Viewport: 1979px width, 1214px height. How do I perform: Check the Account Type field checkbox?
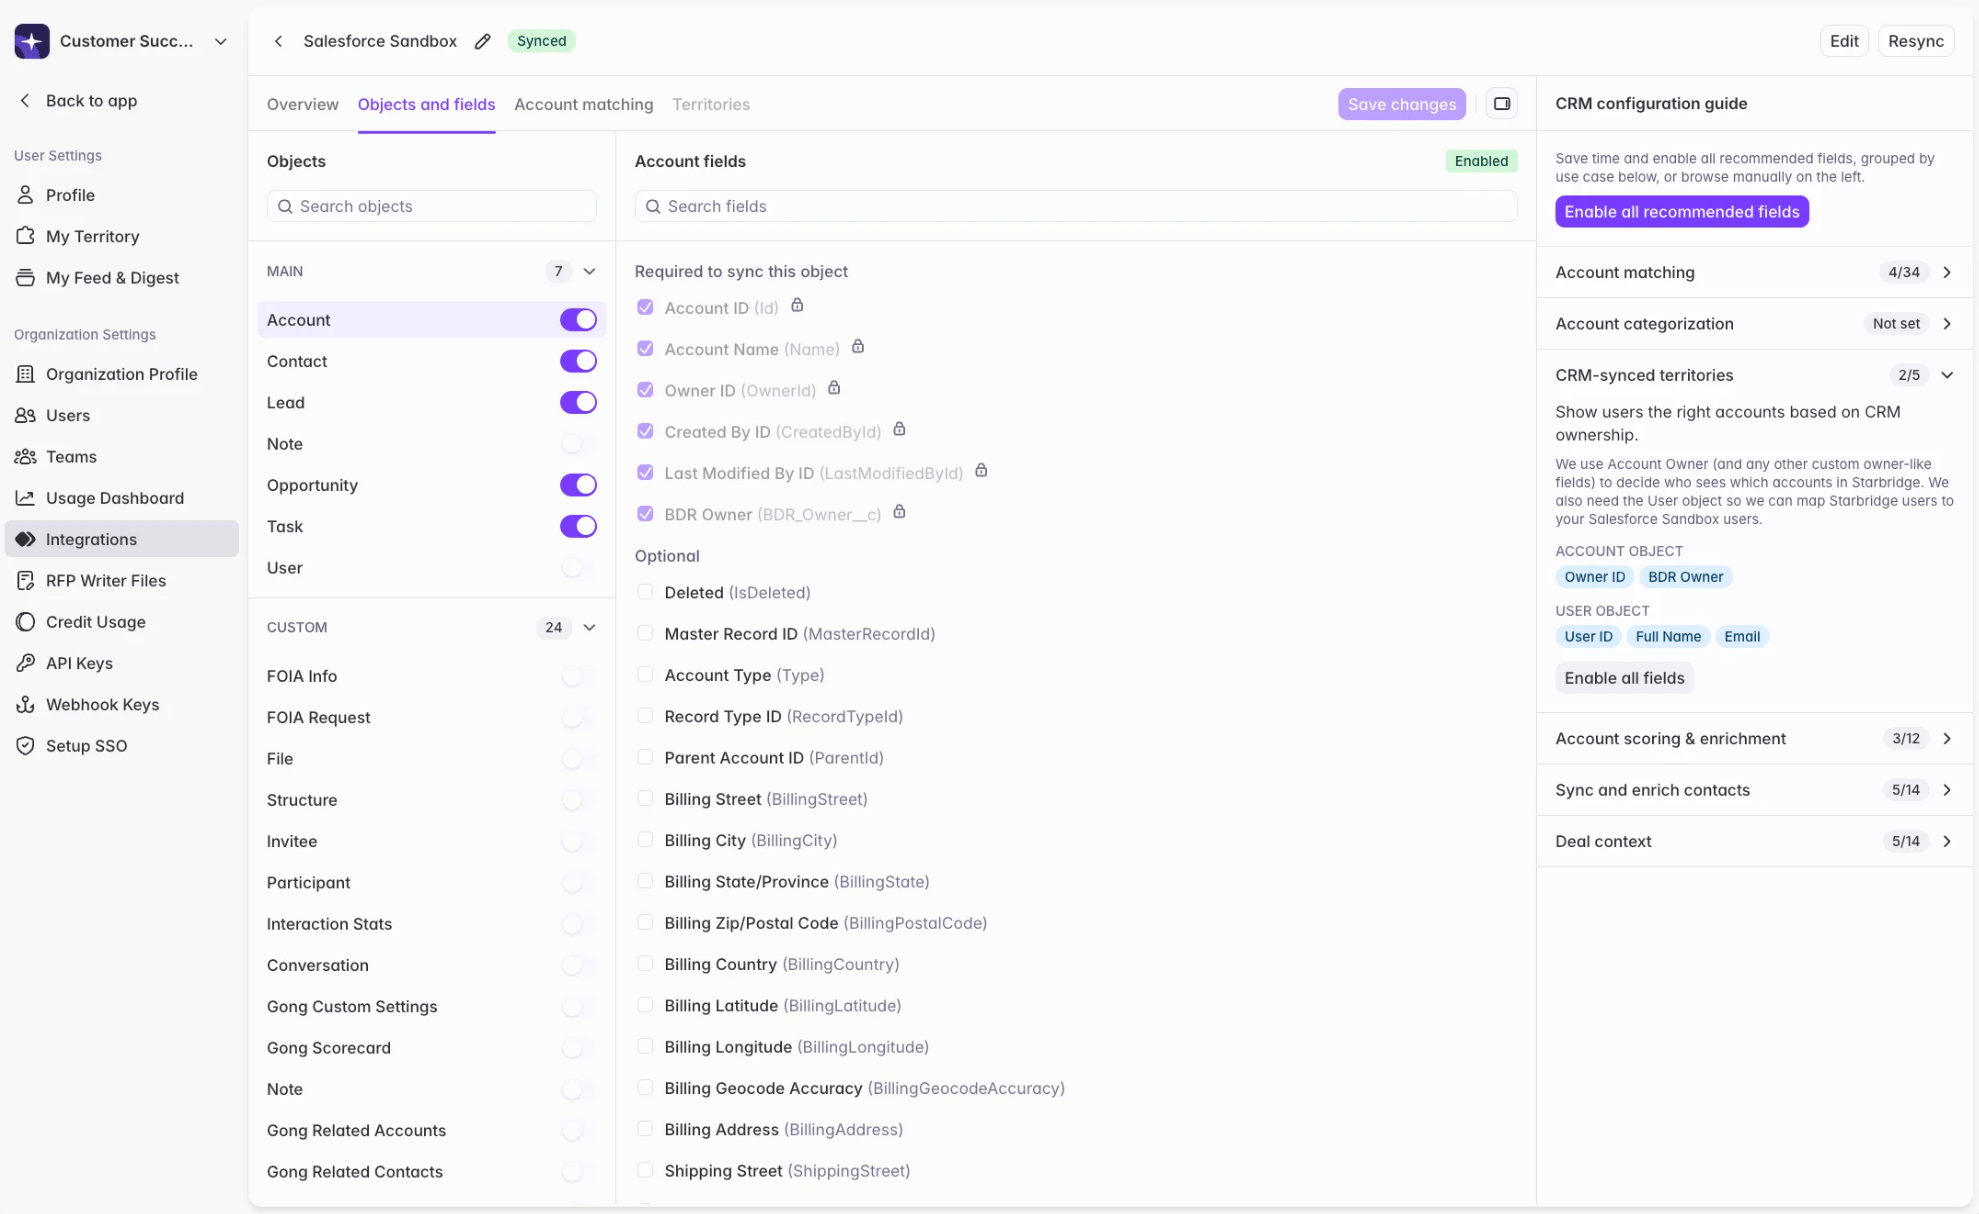(645, 675)
